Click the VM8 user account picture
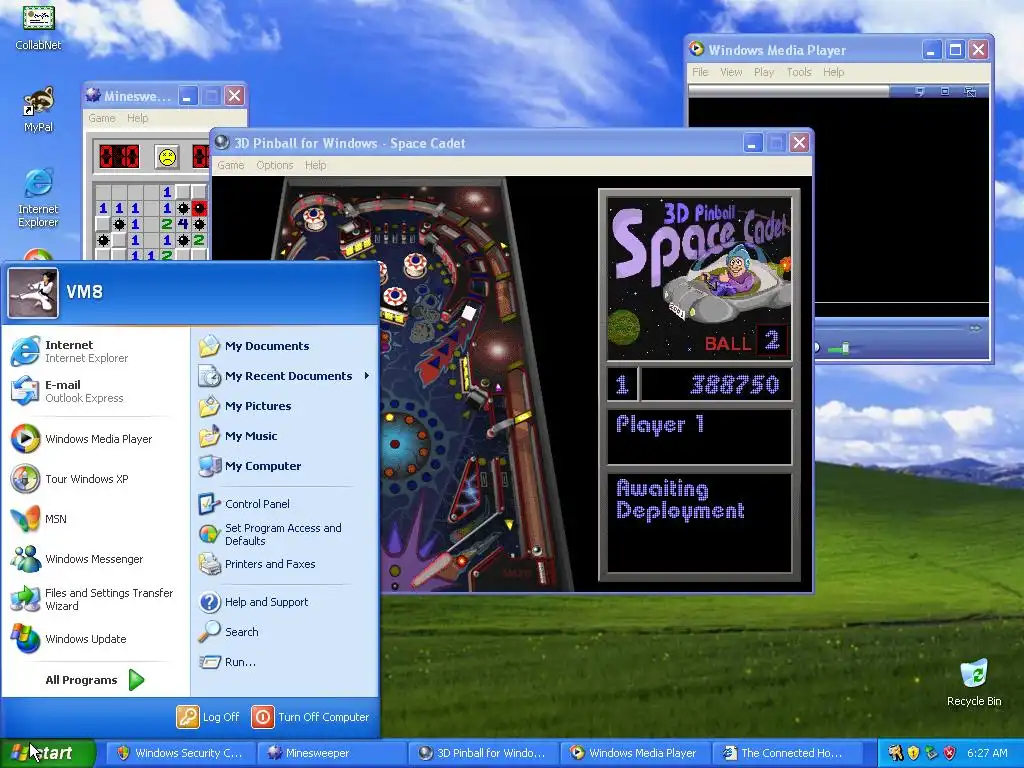 (33, 292)
